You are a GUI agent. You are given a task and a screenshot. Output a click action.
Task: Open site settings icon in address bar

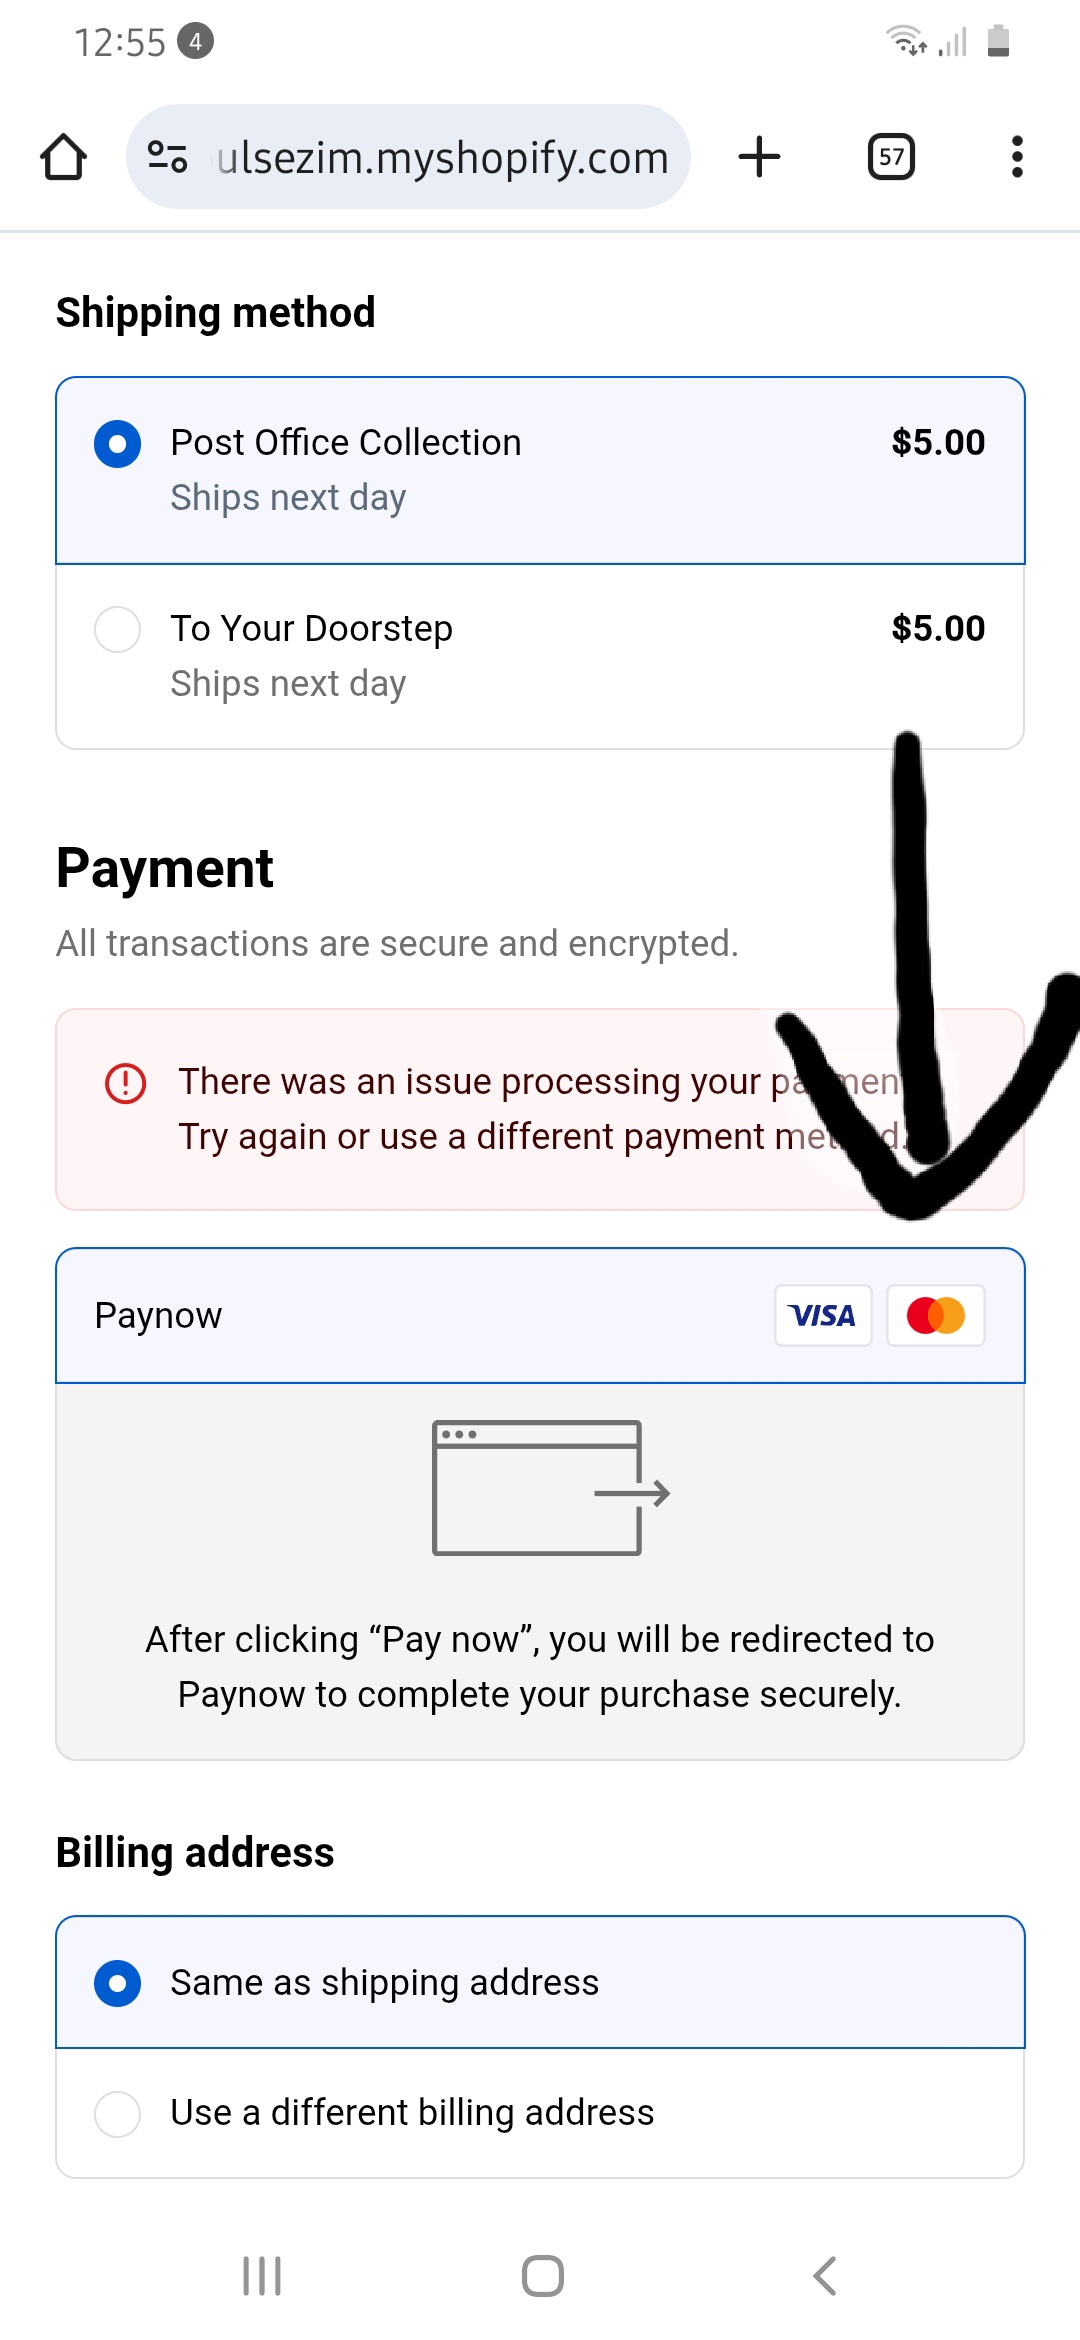pos(167,157)
